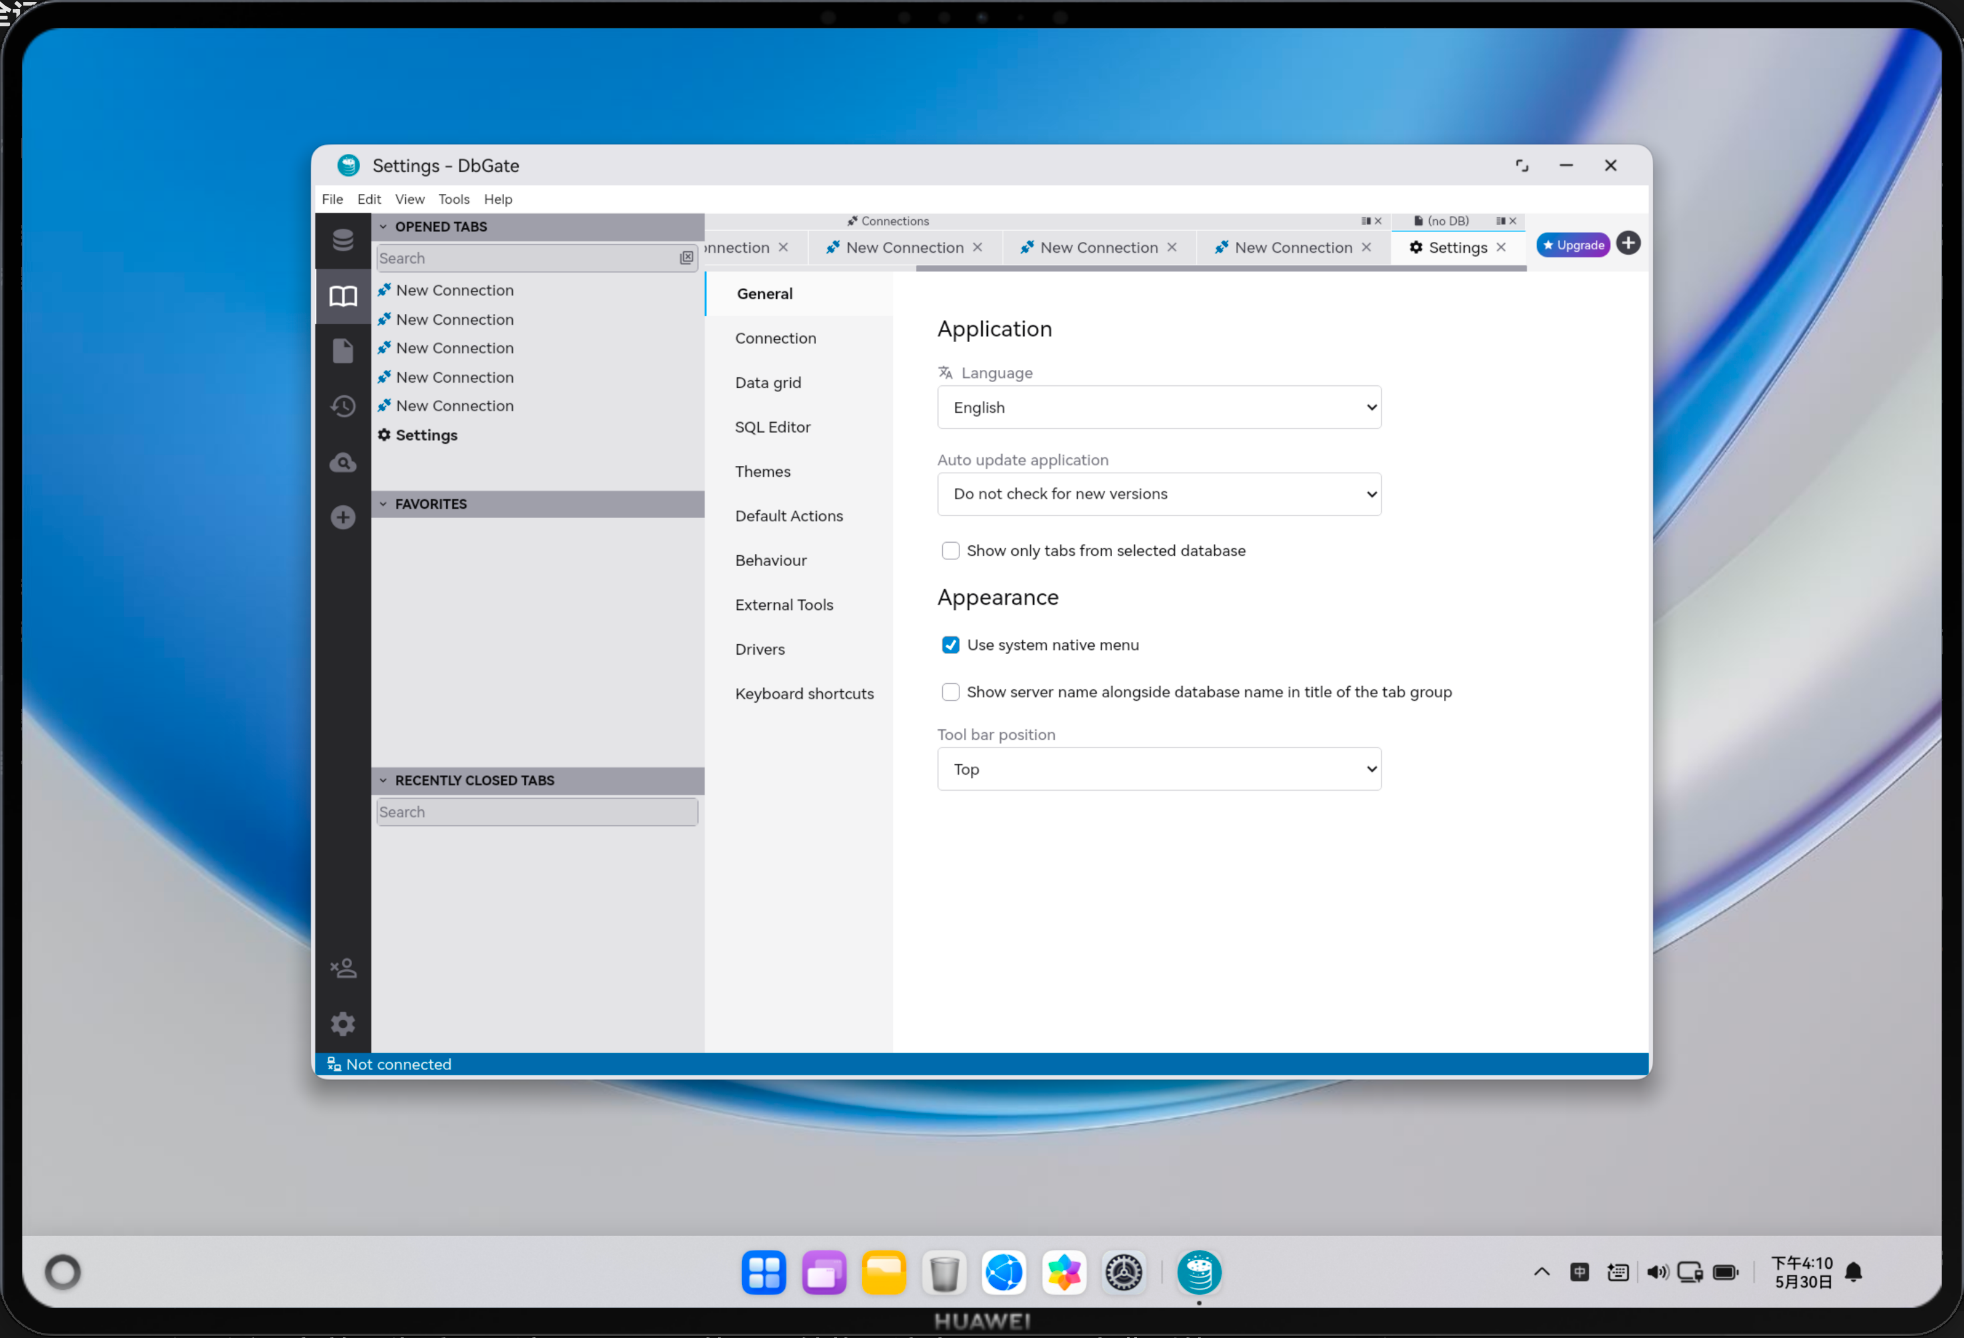The image size is (1964, 1338).
Task: Select the Data grid settings category
Action: [x=799, y=383]
